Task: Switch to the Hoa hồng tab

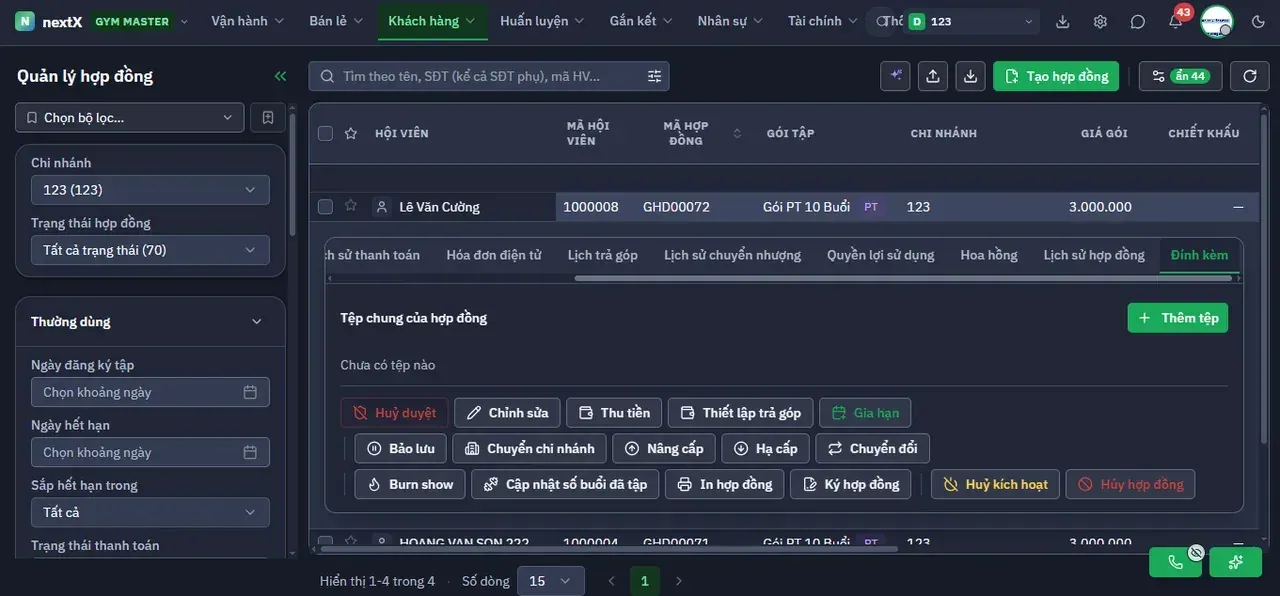Action: [989, 255]
